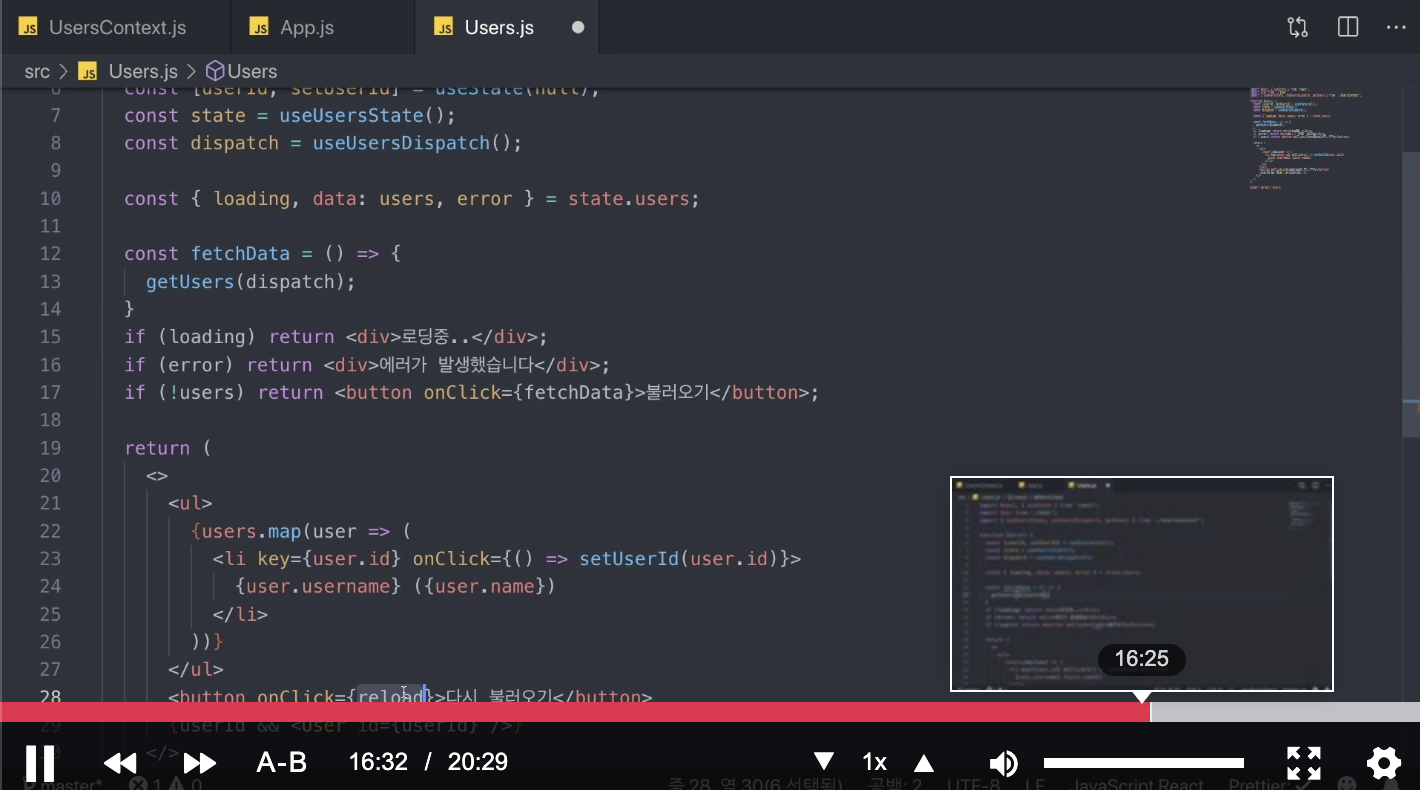Click the 16:25 preview thumbnail
The image size is (1420, 790).
point(1141,584)
